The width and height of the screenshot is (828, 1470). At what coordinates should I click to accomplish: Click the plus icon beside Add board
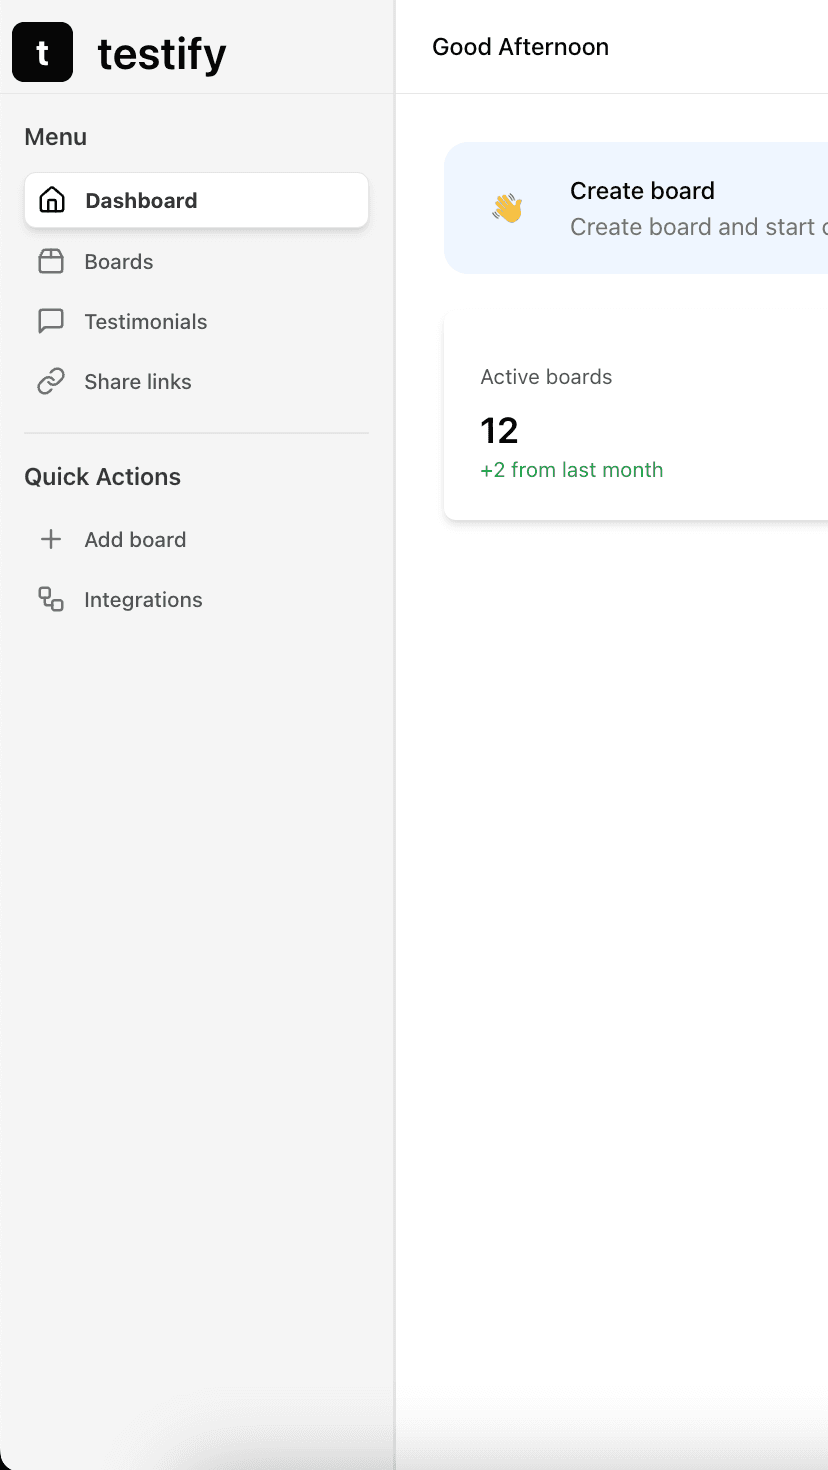51,540
